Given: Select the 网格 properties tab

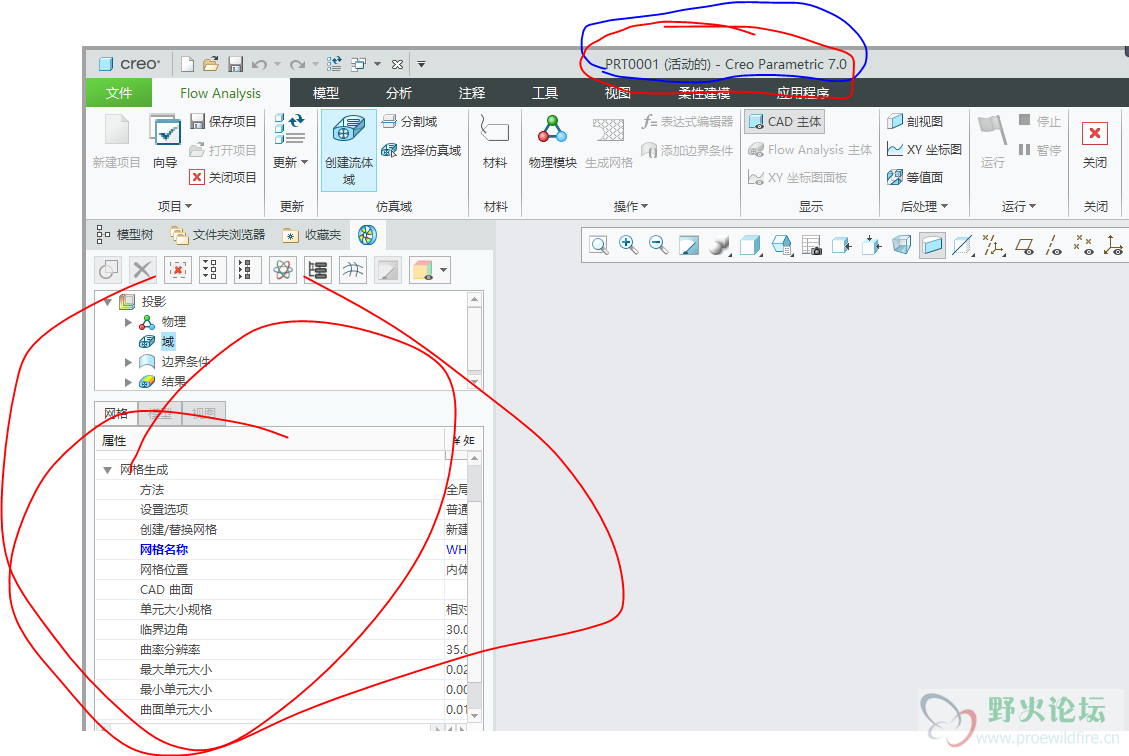Looking at the screenshot, I should [116, 413].
